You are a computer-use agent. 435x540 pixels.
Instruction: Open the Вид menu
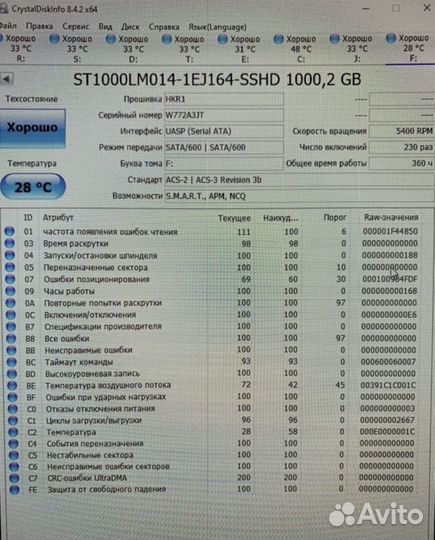tap(105, 27)
